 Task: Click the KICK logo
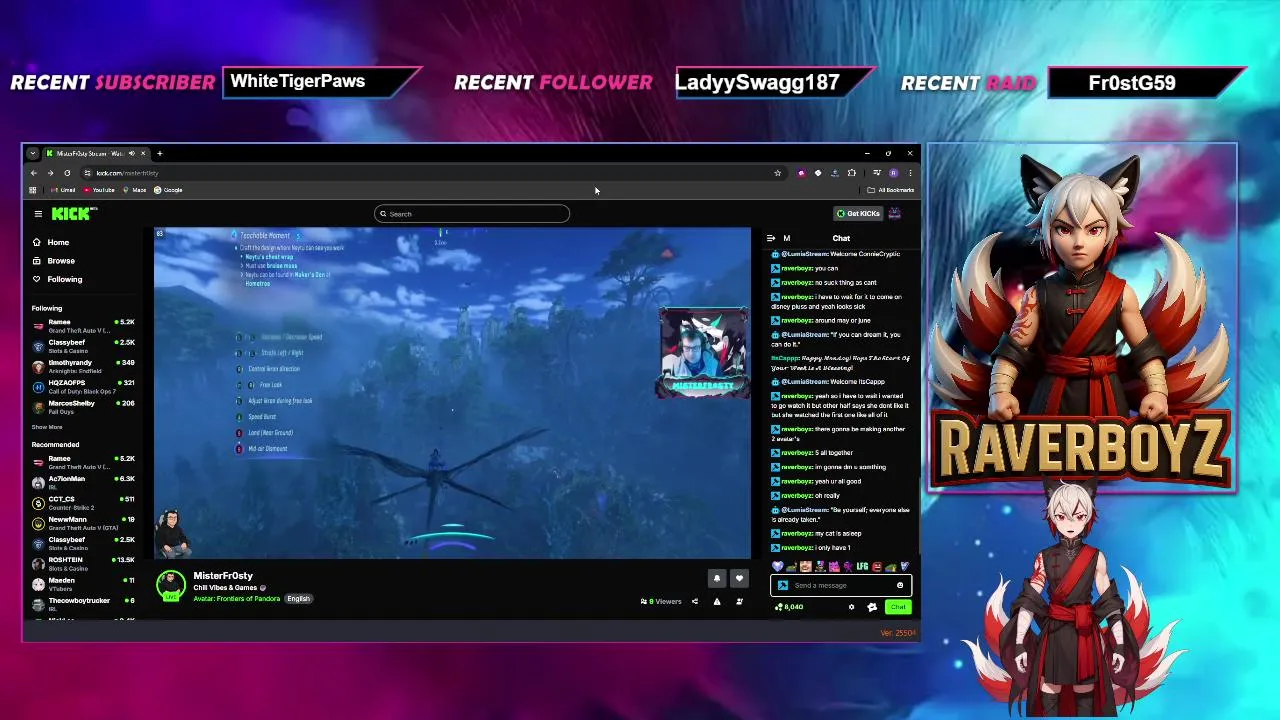(x=73, y=213)
